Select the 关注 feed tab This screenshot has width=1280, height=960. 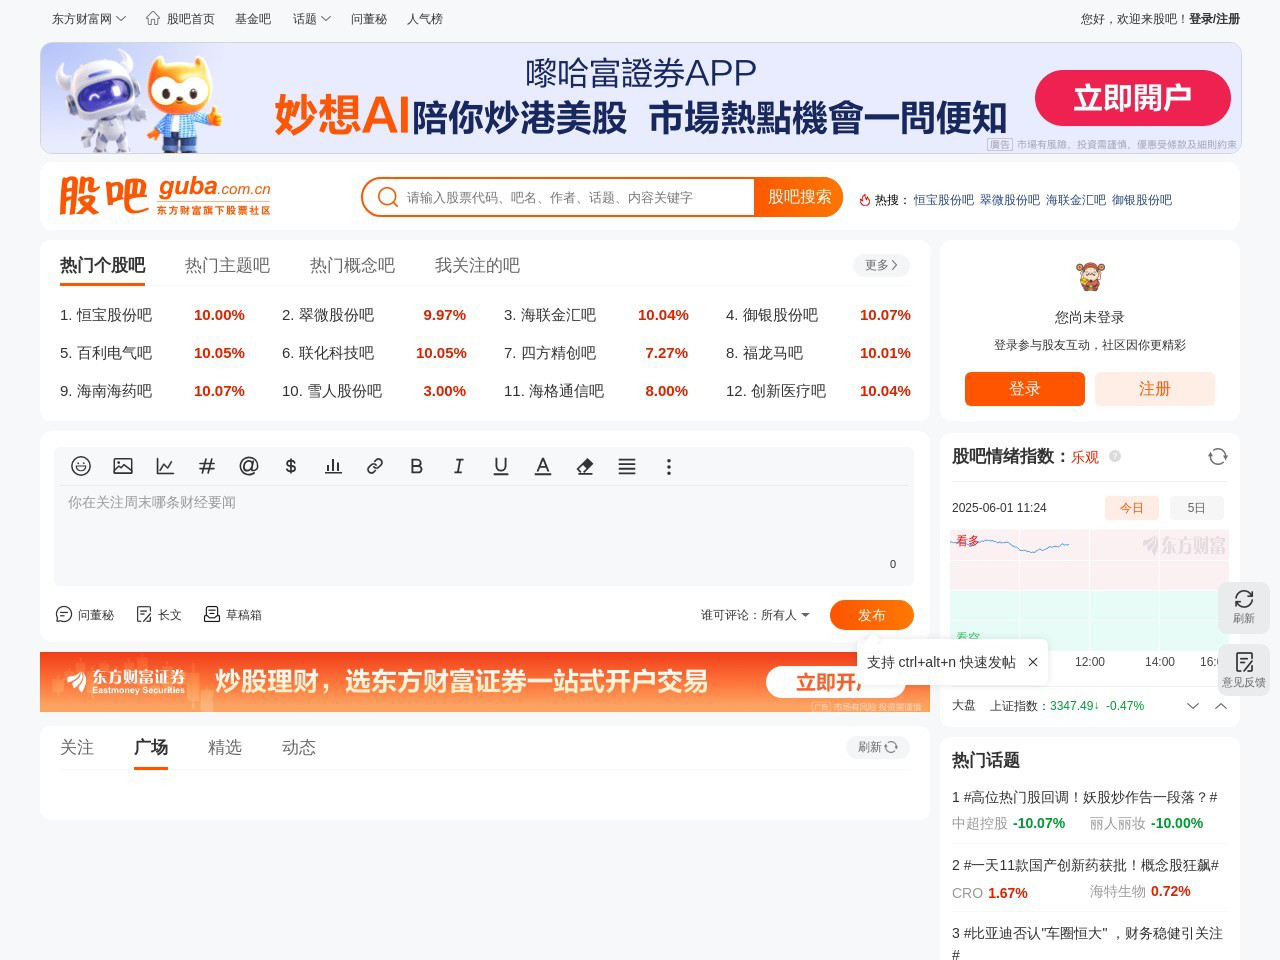(x=77, y=747)
